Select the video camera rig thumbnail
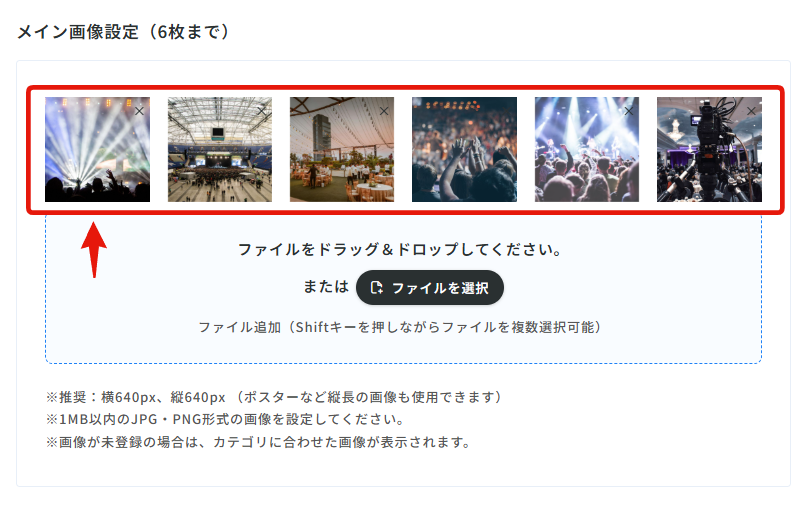This screenshot has height=520, width=810. point(709,149)
